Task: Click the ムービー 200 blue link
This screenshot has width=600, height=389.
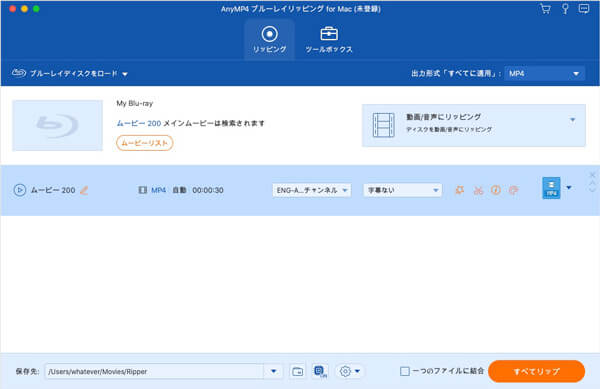Action: point(139,123)
